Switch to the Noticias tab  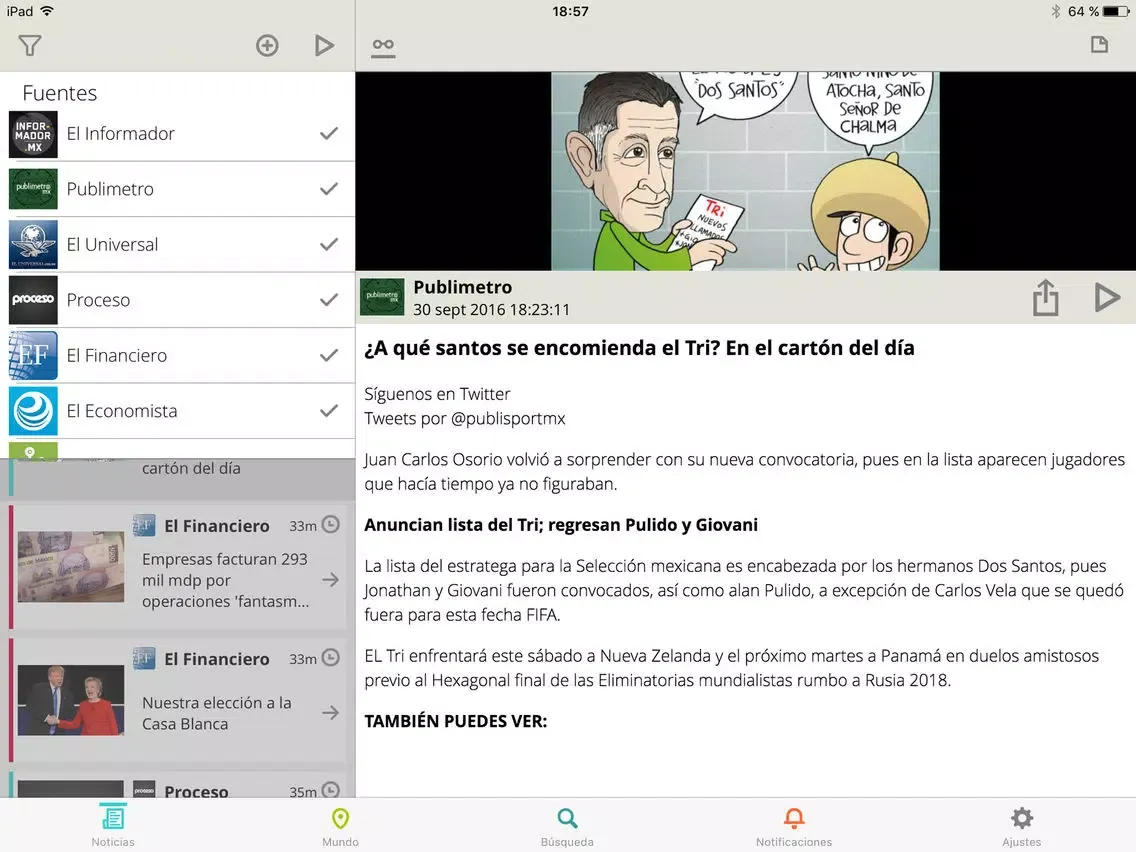(x=113, y=825)
